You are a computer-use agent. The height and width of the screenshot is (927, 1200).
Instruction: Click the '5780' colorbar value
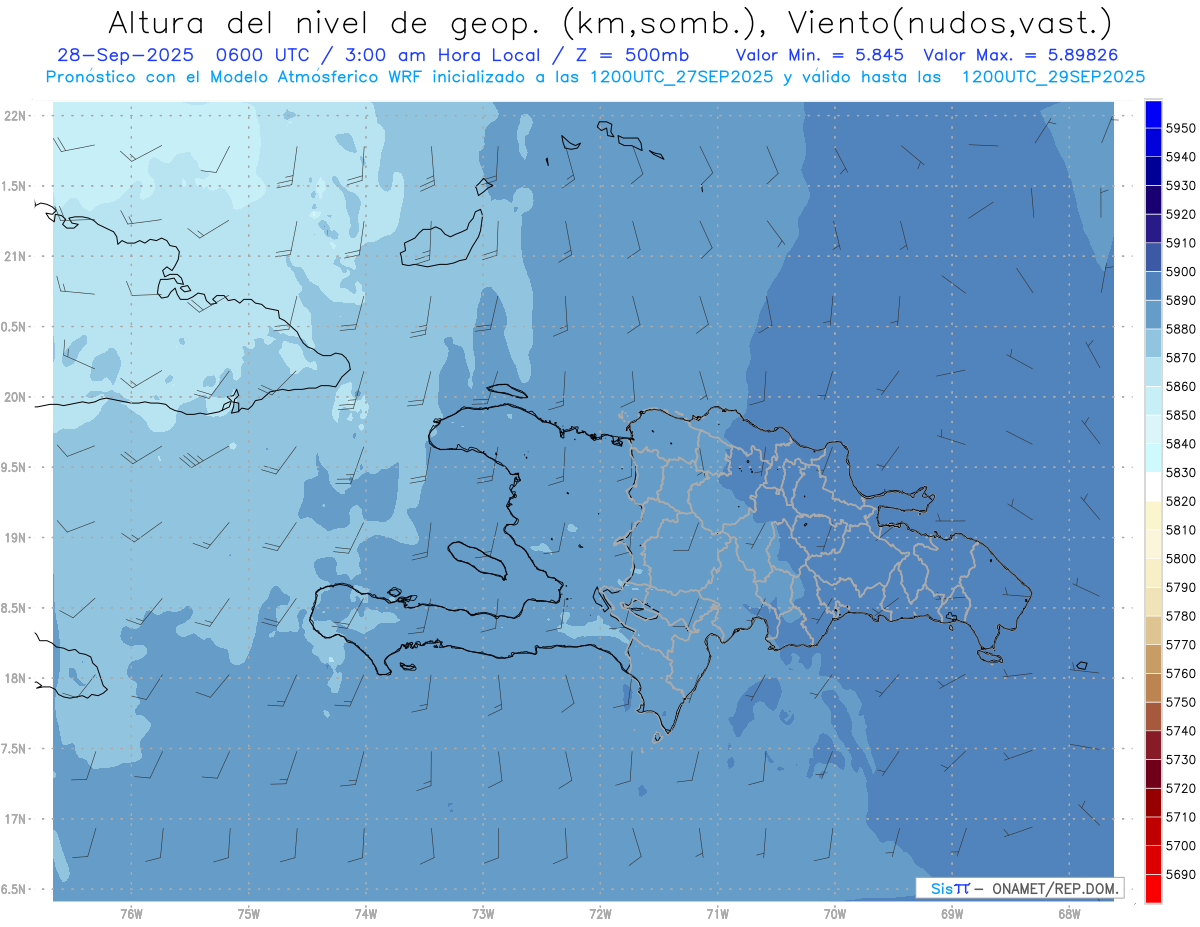point(1181,616)
